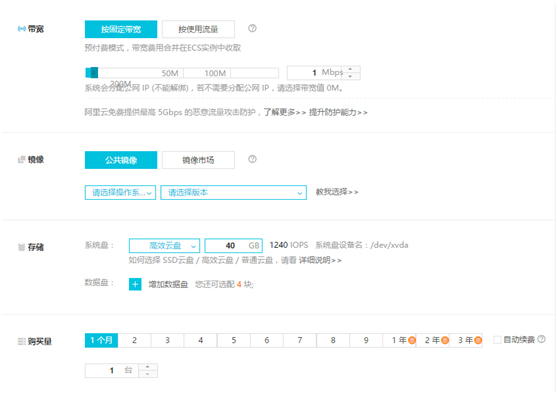The image size is (558, 395).
Task: Select the 按固定带宽 billing option
Action: (121, 29)
